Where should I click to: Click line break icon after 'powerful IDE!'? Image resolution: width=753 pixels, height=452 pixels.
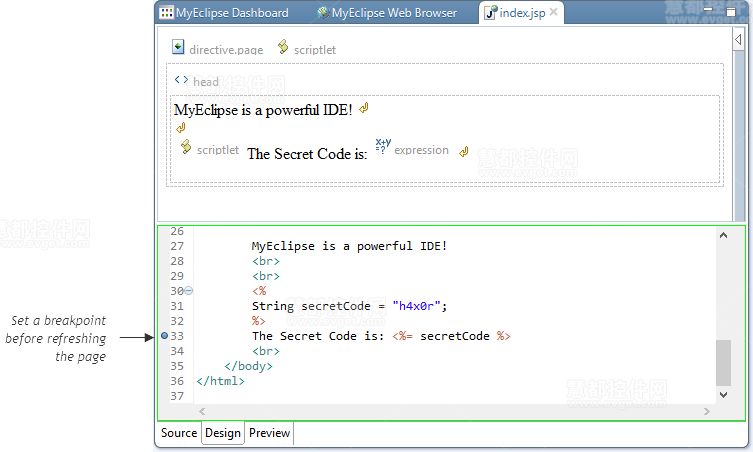click(364, 108)
